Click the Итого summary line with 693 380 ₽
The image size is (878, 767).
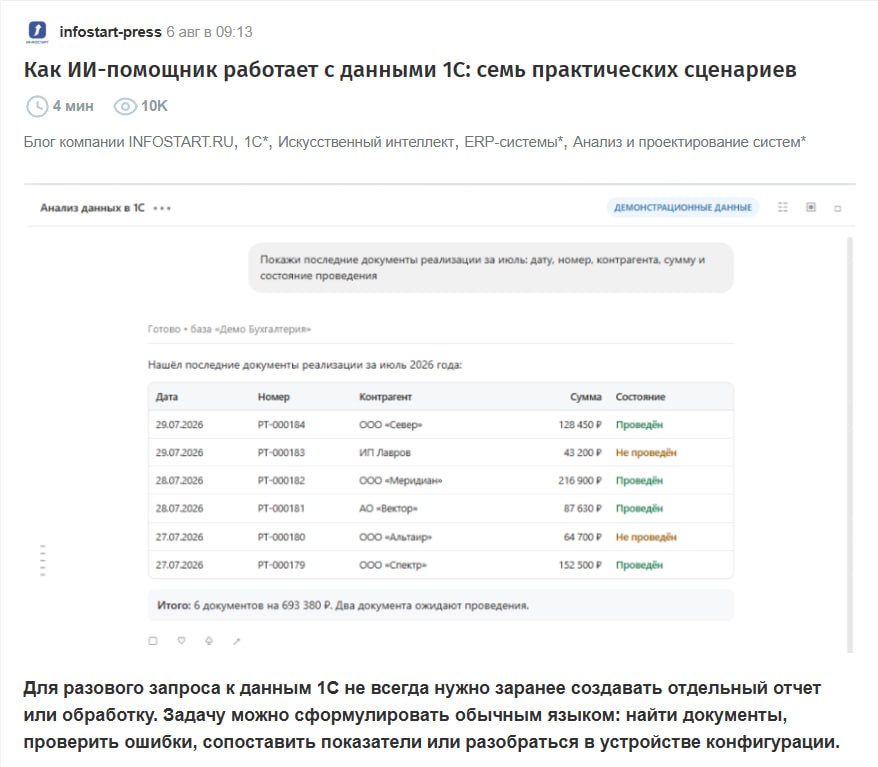pos(441,605)
